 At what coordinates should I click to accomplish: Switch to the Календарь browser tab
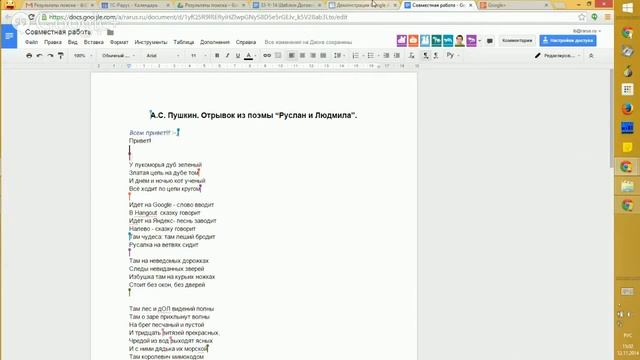[136, 5]
